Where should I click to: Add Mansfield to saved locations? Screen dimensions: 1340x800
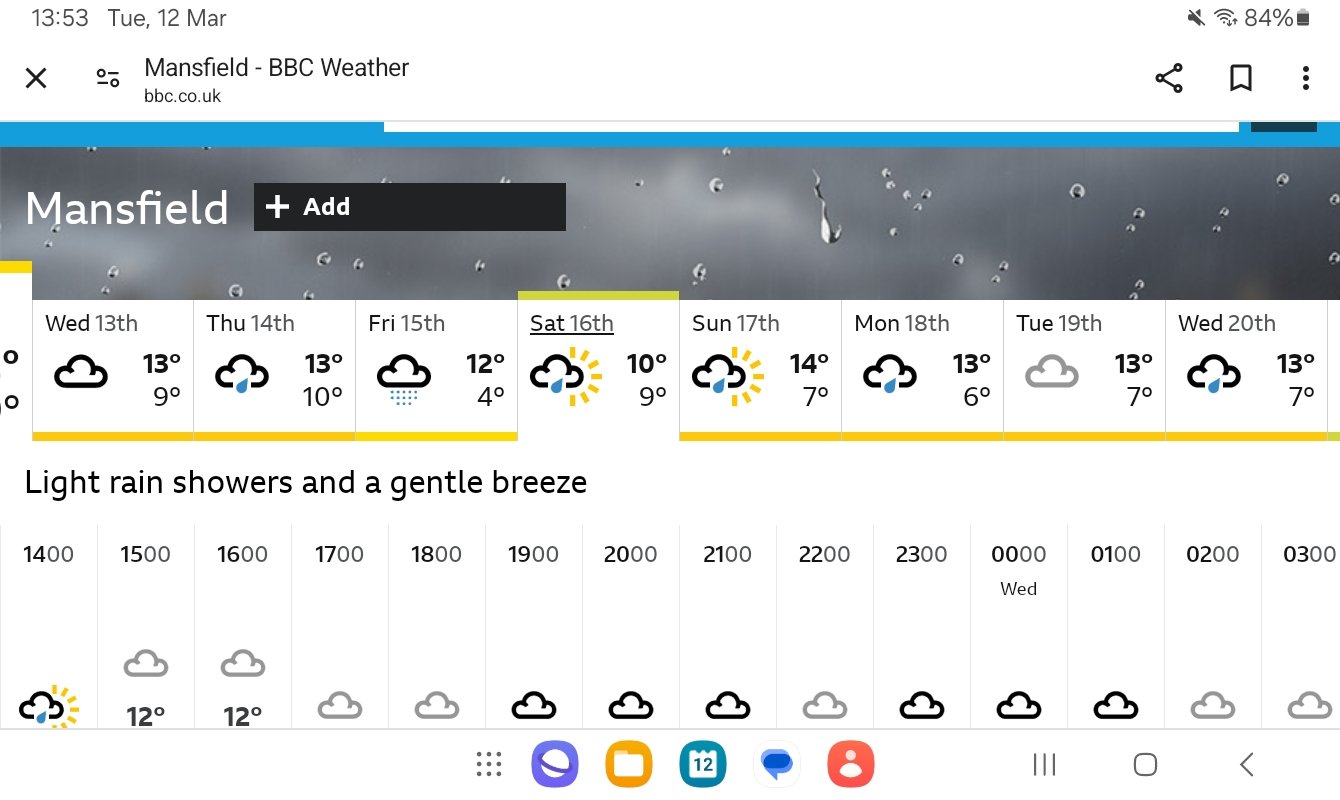pyautogui.click(x=409, y=207)
